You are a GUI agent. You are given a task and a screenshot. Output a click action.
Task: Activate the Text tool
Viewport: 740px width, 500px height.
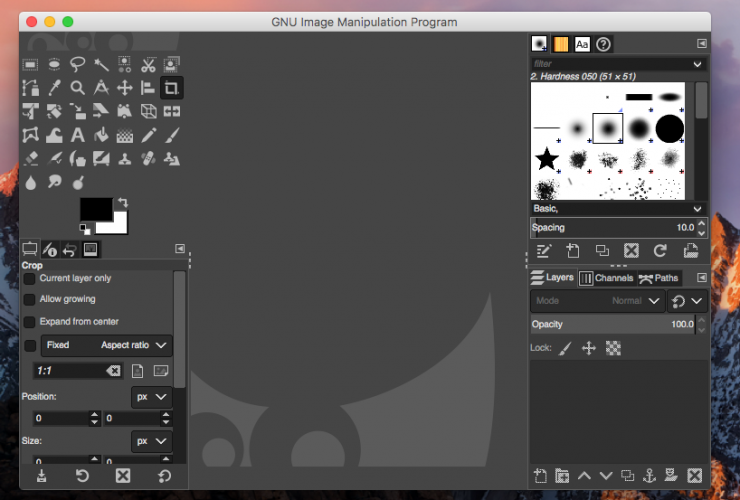click(77, 135)
